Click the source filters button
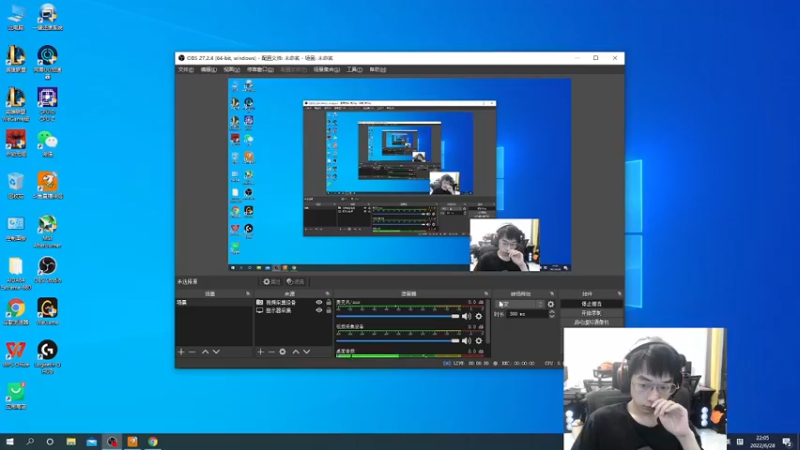This screenshot has width=800, height=450. tap(295, 282)
